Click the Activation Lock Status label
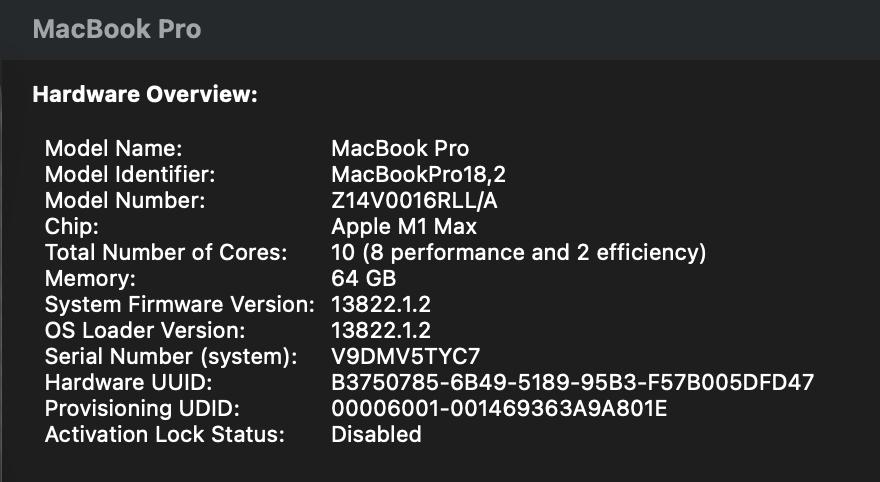This screenshot has width=880, height=482. pyautogui.click(x=165, y=434)
